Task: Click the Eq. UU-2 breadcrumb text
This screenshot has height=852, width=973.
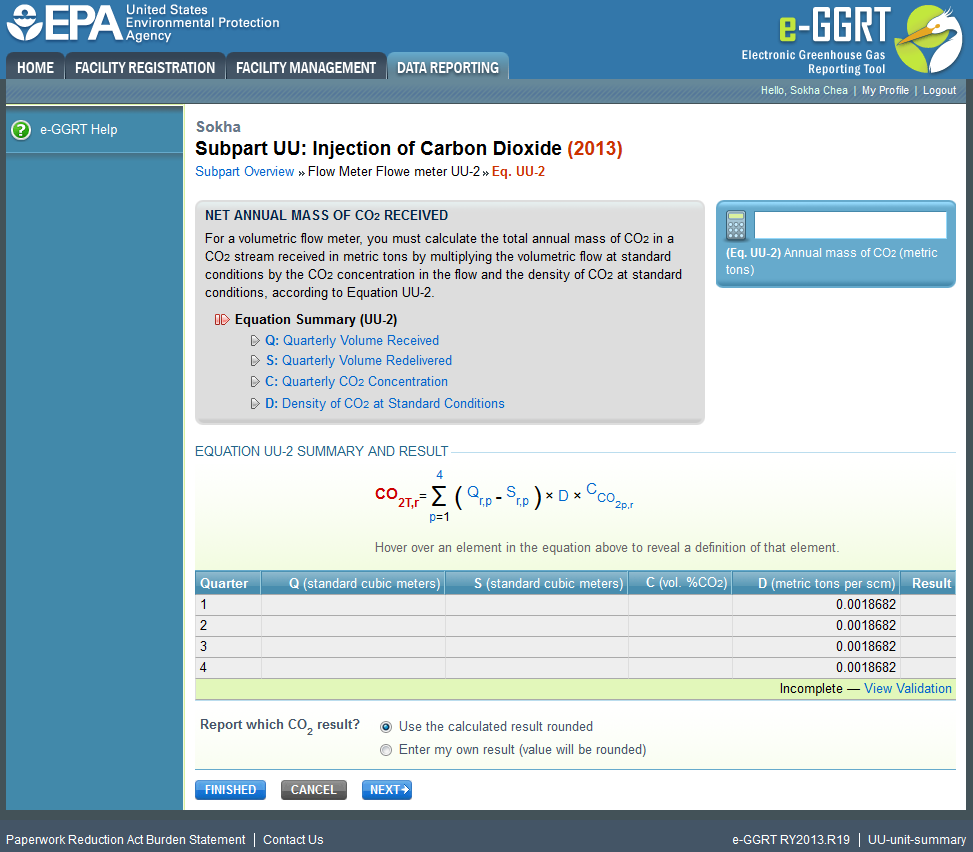Action: point(518,171)
